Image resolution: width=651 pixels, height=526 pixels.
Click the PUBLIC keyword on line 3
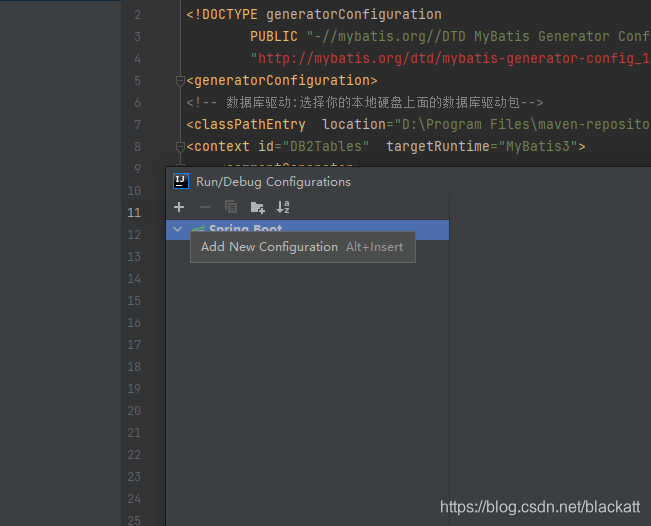[x=274, y=37]
